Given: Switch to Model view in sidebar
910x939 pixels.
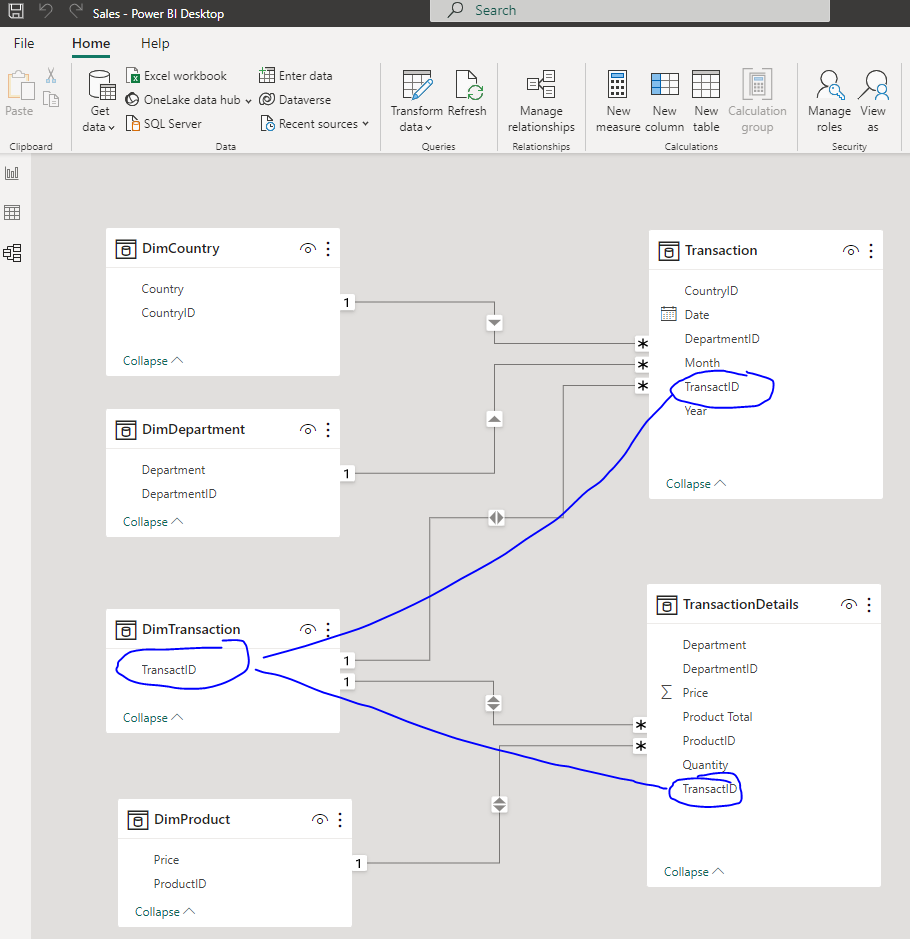Looking at the screenshot, I should [x=12, y=253].
